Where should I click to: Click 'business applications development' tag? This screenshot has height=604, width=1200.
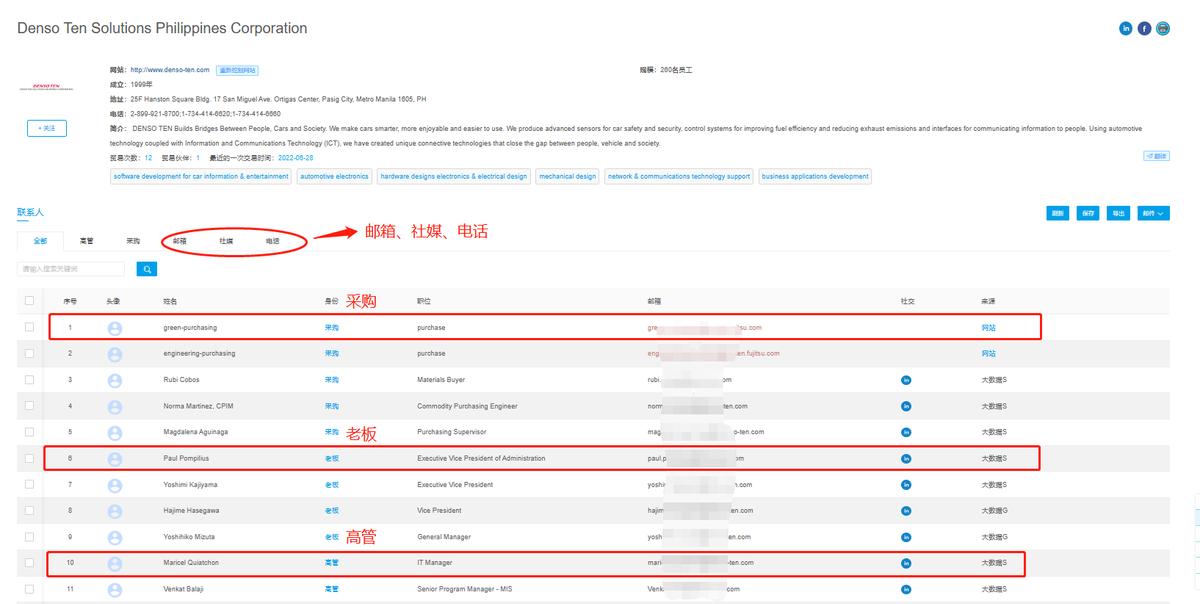(x=815, y=176)
